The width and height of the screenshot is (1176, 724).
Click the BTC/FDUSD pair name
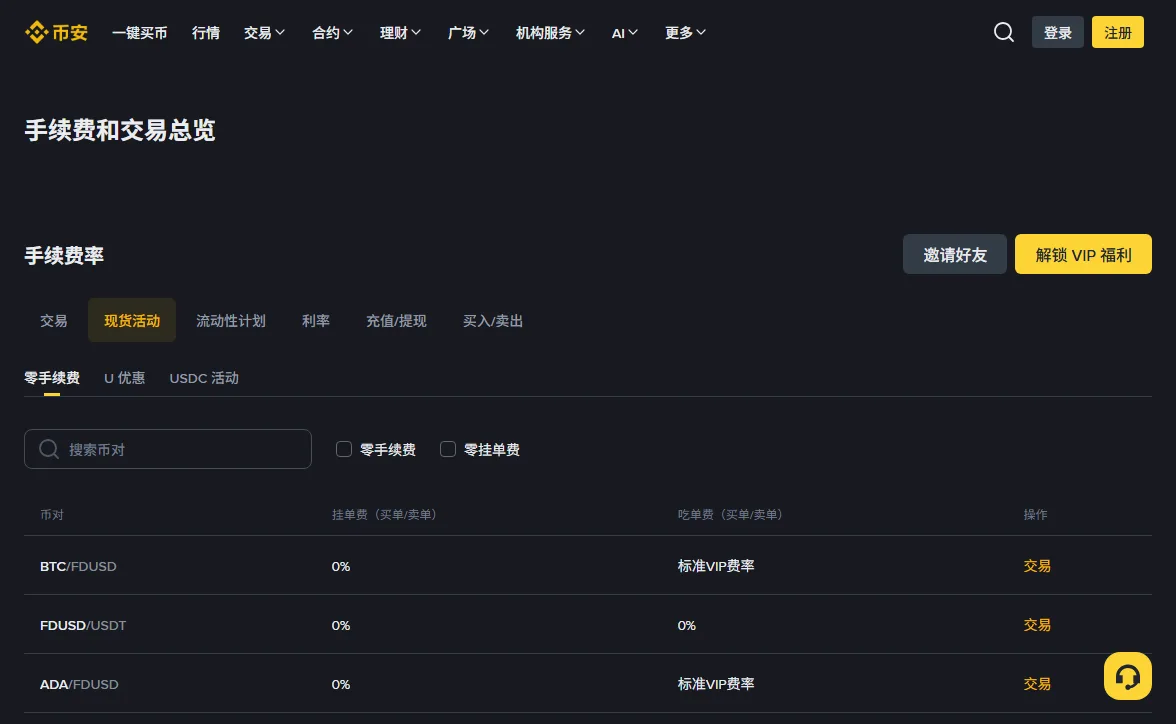tap(78, 566)
